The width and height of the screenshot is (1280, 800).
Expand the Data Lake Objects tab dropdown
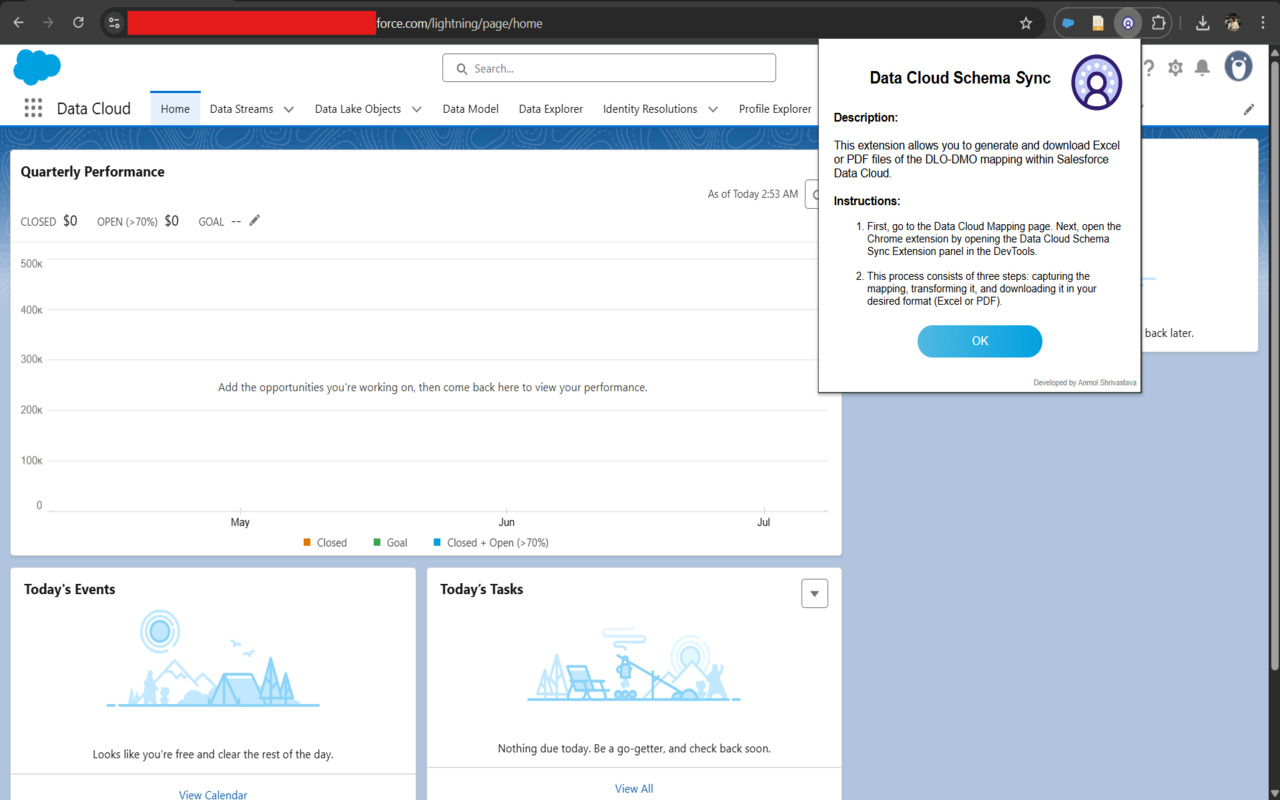click(x=417, y=110)
